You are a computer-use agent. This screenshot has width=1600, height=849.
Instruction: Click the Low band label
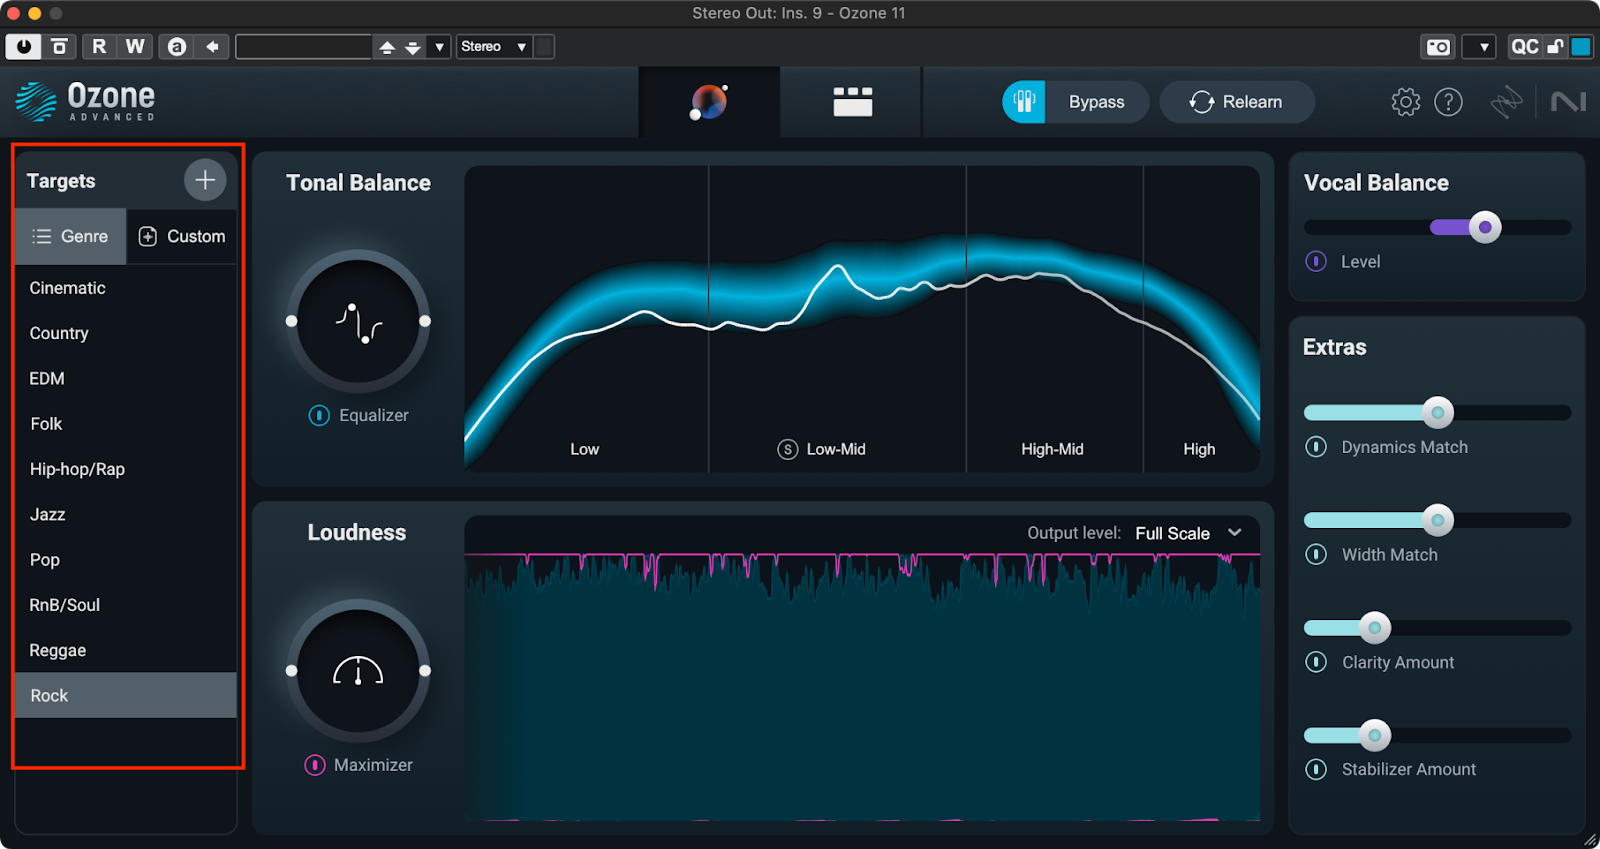coord(585,449)
